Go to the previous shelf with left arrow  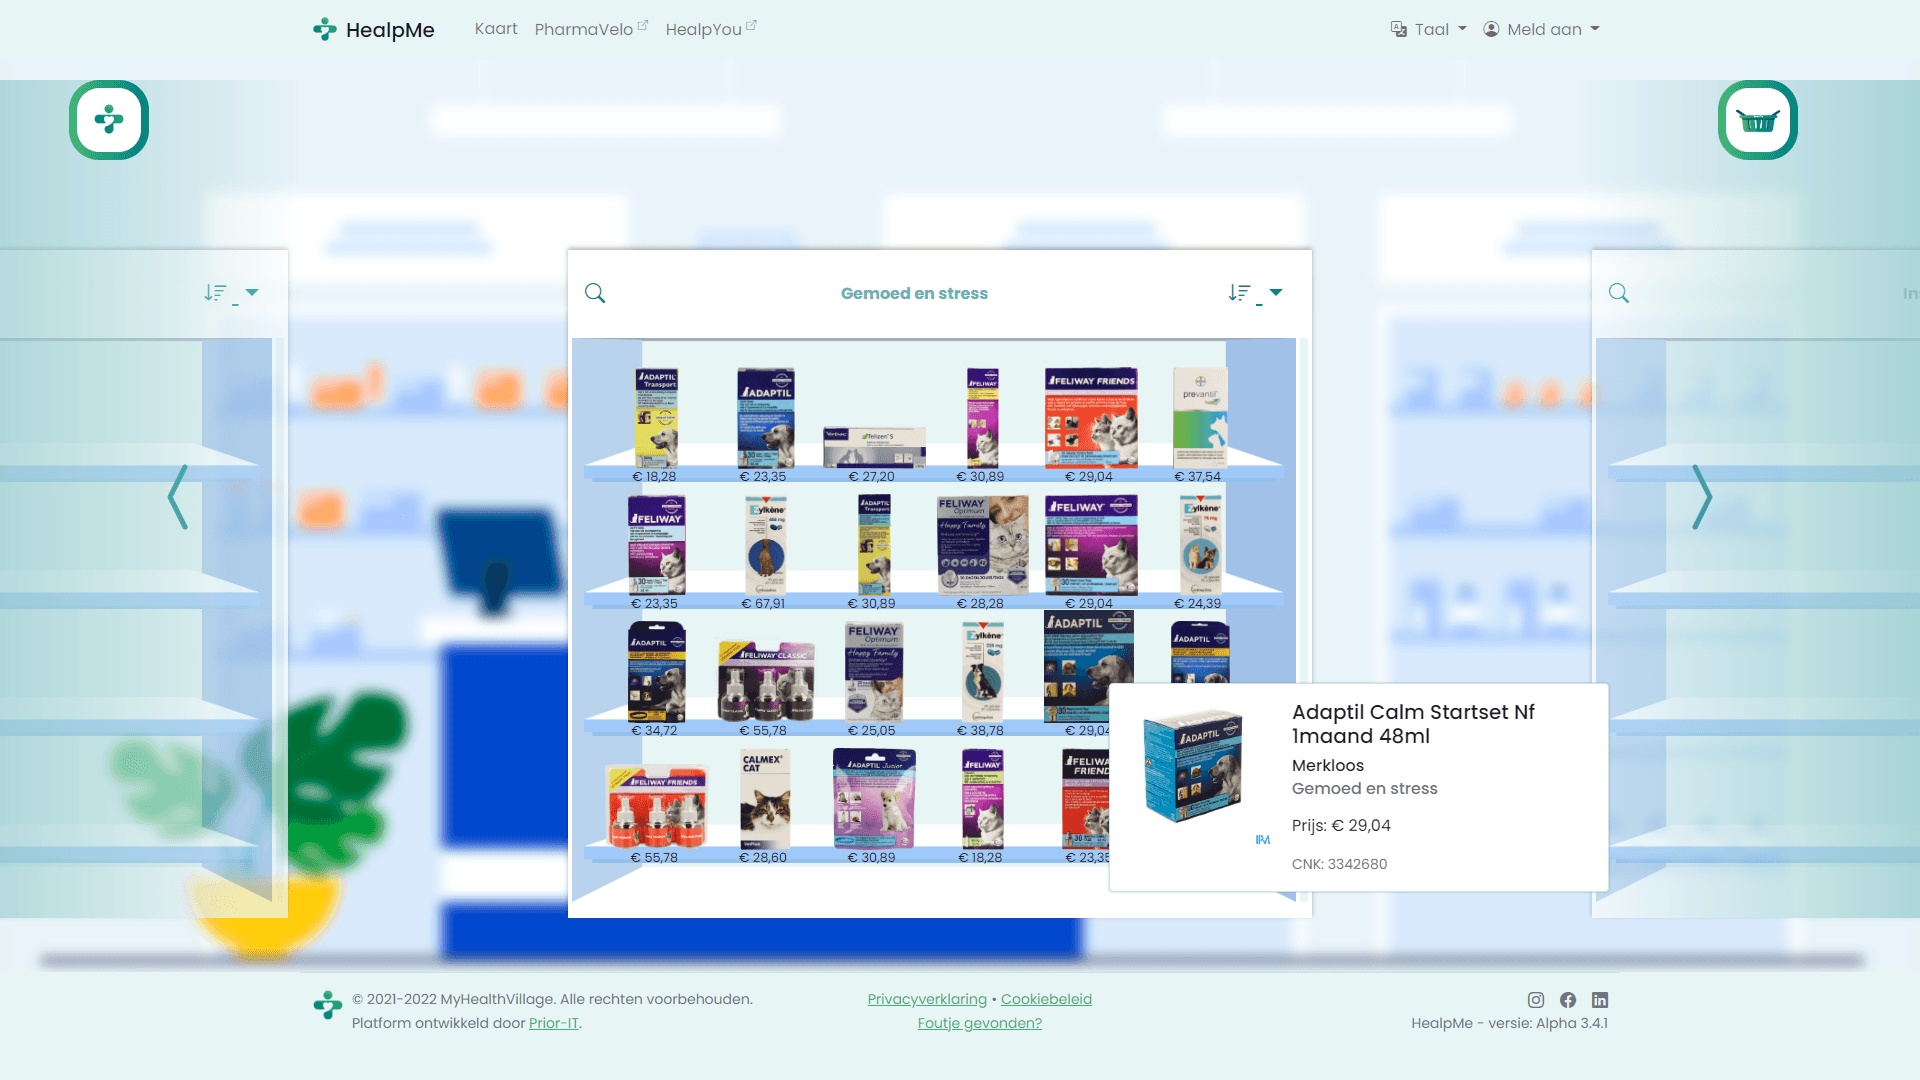pos(178,497)
